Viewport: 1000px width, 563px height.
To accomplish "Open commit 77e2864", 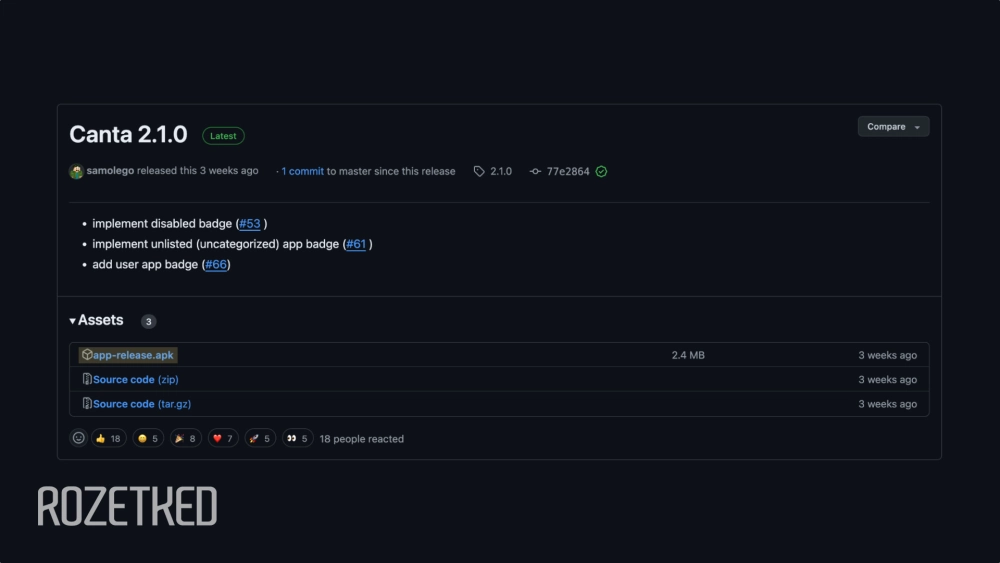I will pyautogui.click(x=568, y=172).
